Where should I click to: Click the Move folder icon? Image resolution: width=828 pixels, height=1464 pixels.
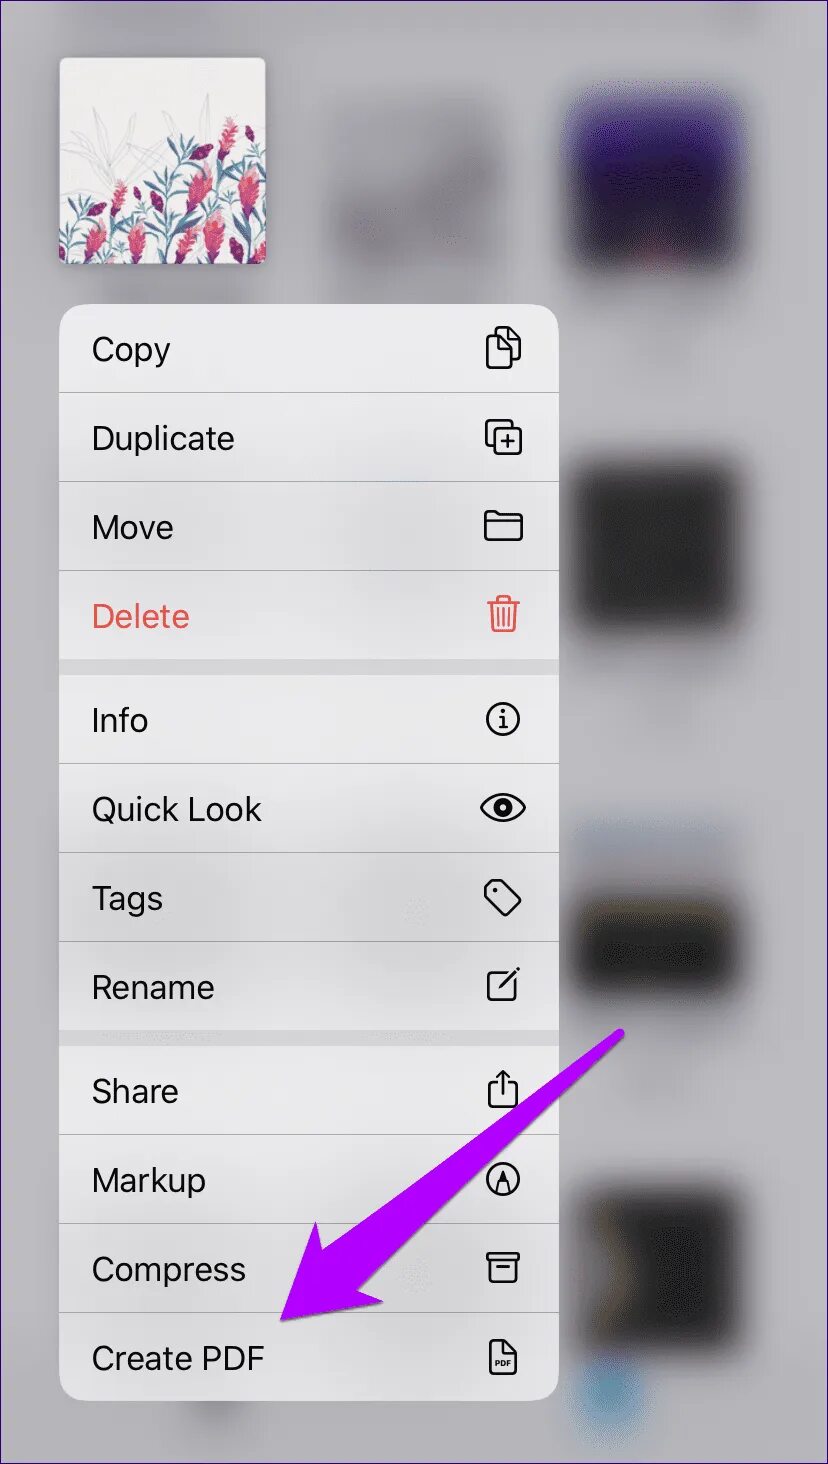pos(503,526)
